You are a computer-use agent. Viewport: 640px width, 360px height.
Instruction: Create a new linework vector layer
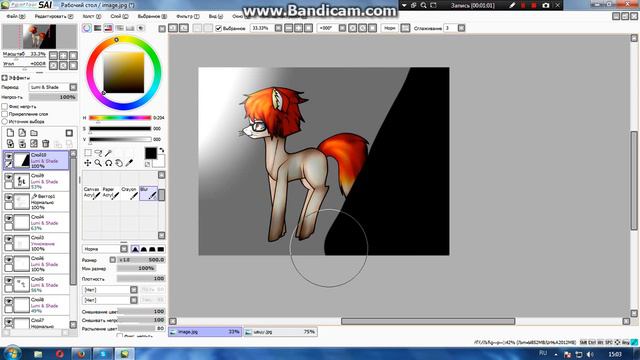[22, 133]
